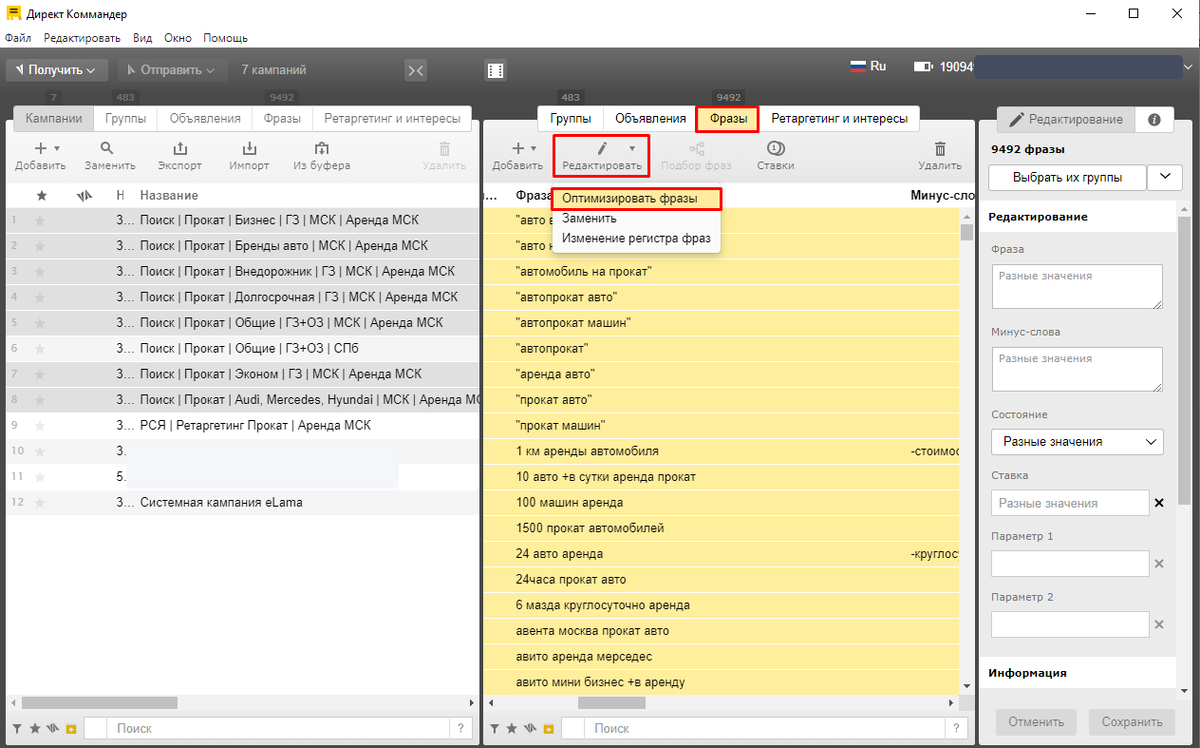The height and width of the screenshot is (748, 1200).
Task: Open dropdown arrow beside Добавить in phrases panel
Action: click(534, 148)
